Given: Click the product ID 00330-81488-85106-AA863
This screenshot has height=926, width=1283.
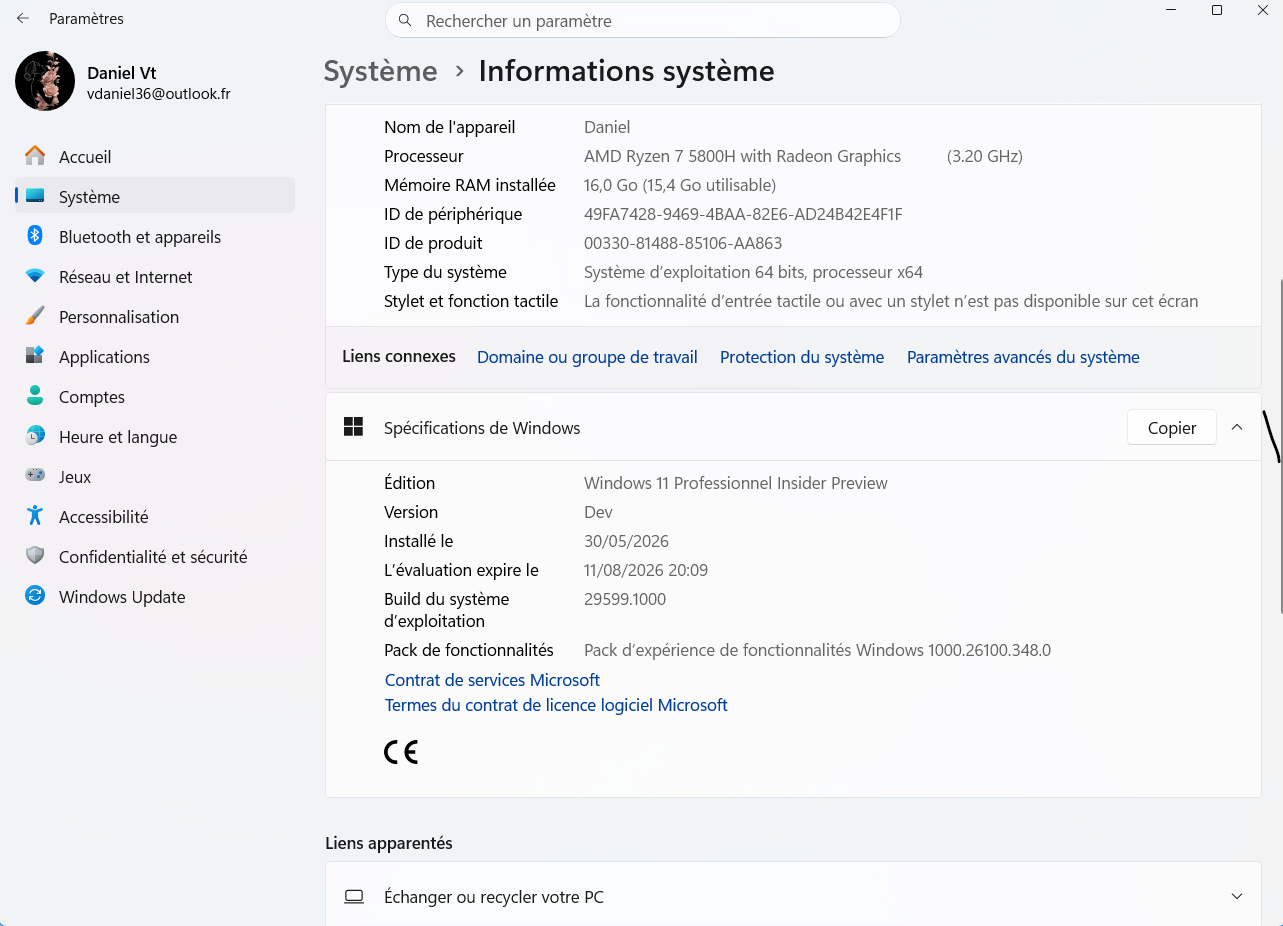Looking at the screenshot, I should (x=683, y=243).
